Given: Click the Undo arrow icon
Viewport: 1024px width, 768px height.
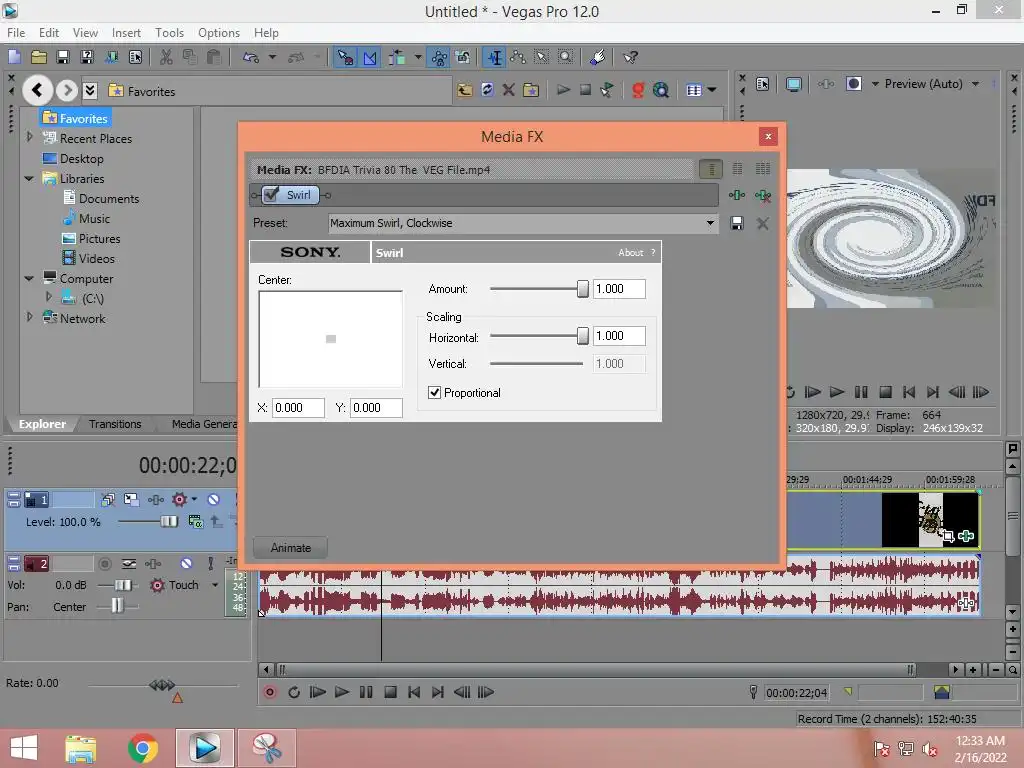Looking at the screenshot, I should pos(251,57).
